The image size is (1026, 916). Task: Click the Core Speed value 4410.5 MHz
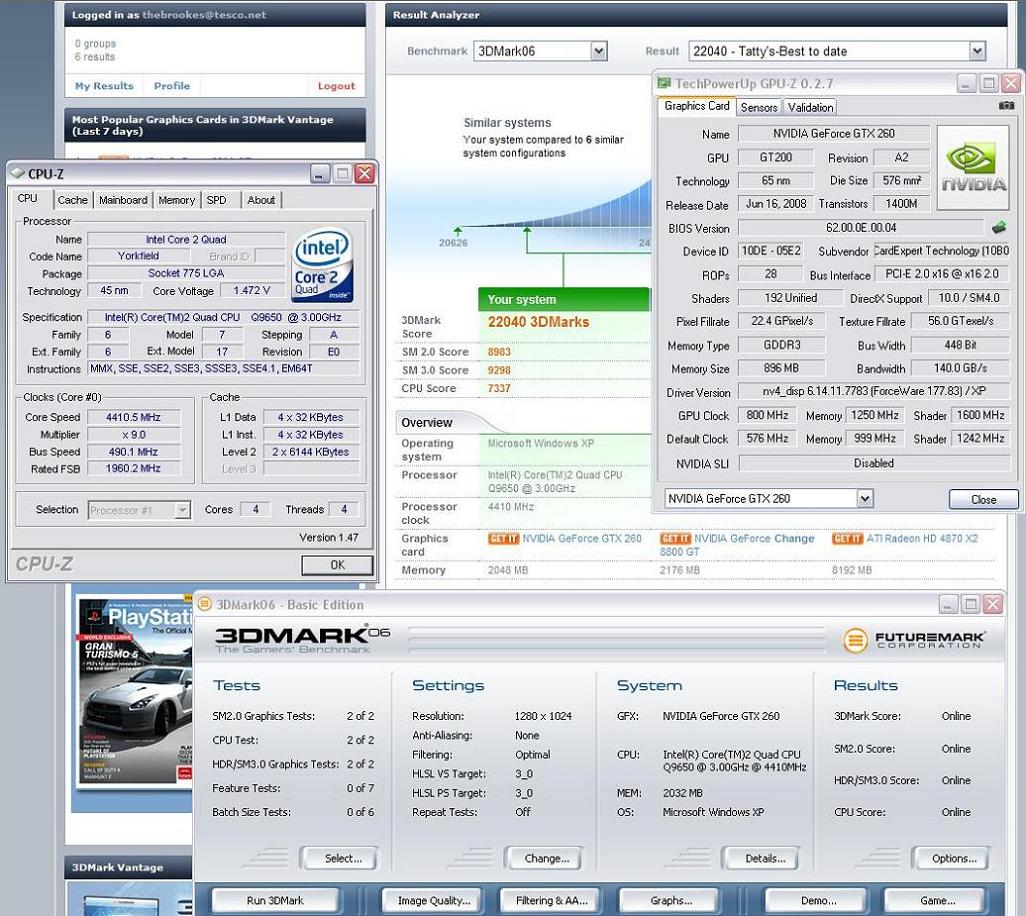133,417
